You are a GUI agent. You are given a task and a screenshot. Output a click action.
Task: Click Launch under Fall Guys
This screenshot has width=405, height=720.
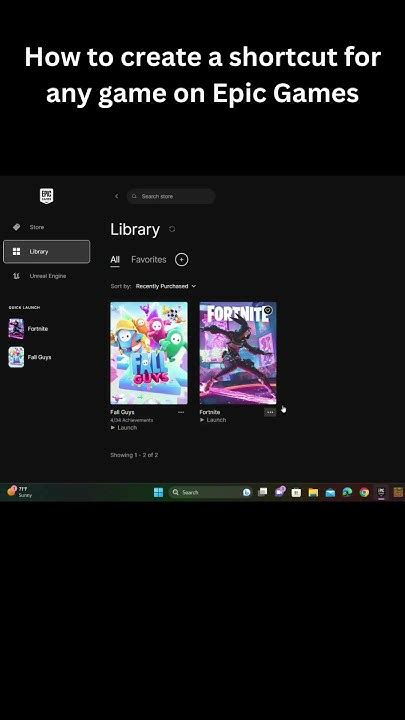(x=124, y=428)
